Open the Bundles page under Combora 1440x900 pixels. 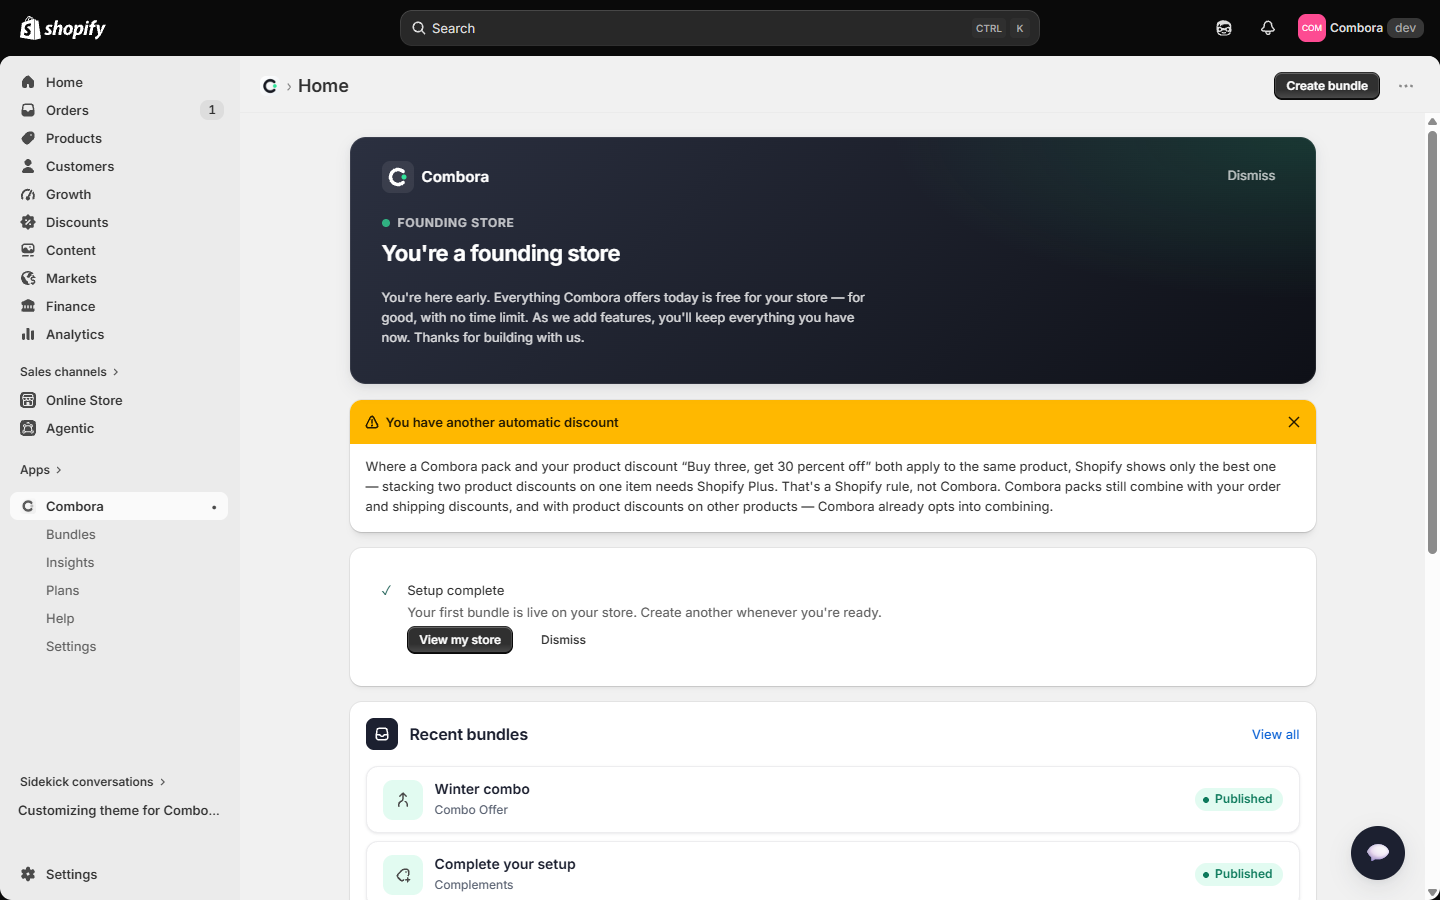pyautogui.click(x=71, y=534)
